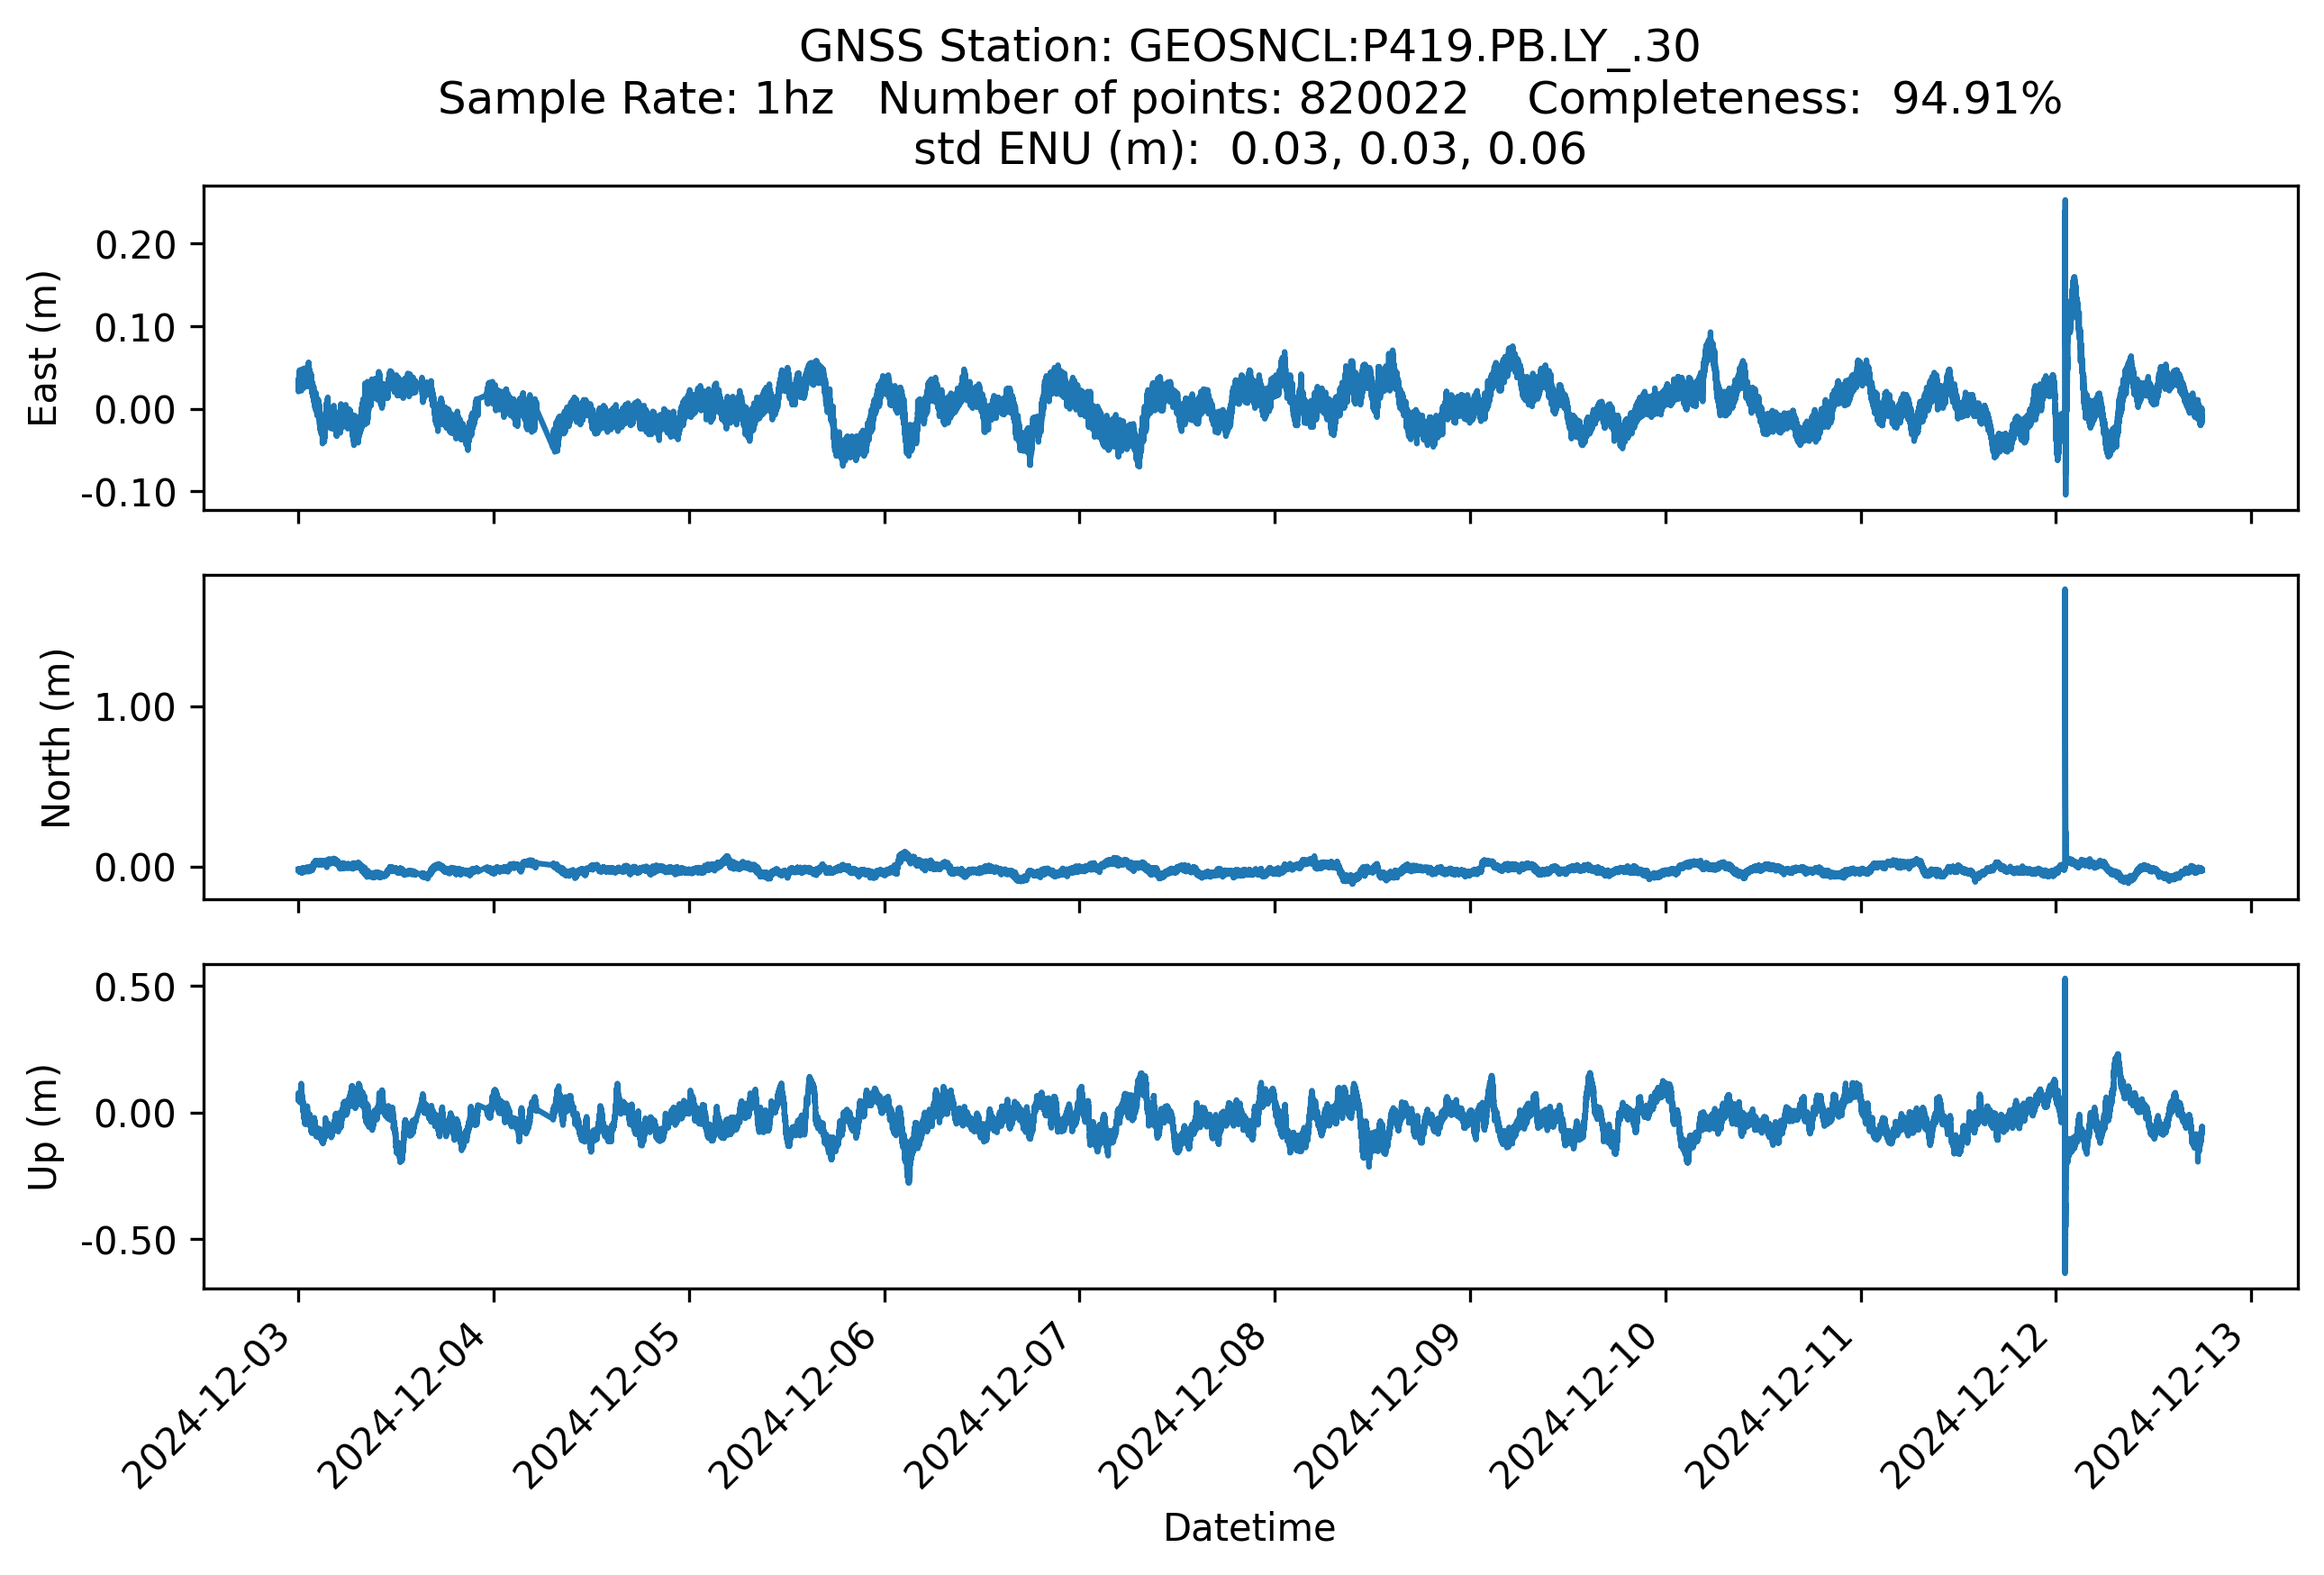Click the East (m) y-axis label
The width and height of the screenshot is (2324, 1575).
pos(43,348)
